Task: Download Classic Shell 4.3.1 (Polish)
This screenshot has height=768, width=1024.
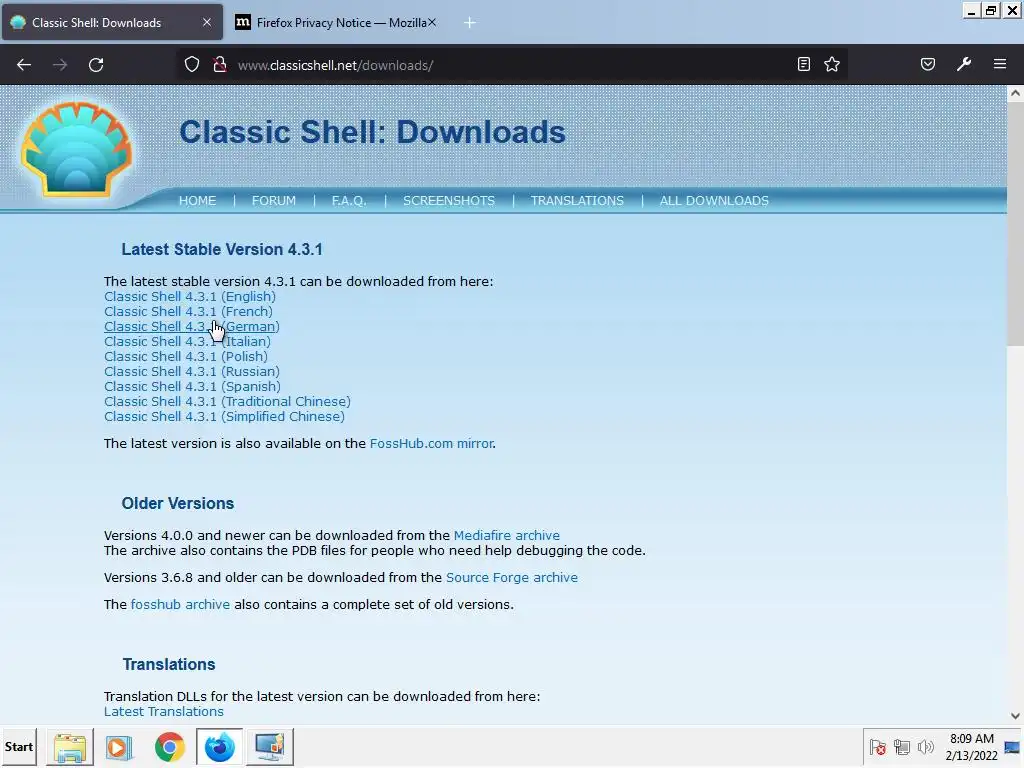Action: pos(186,357)
